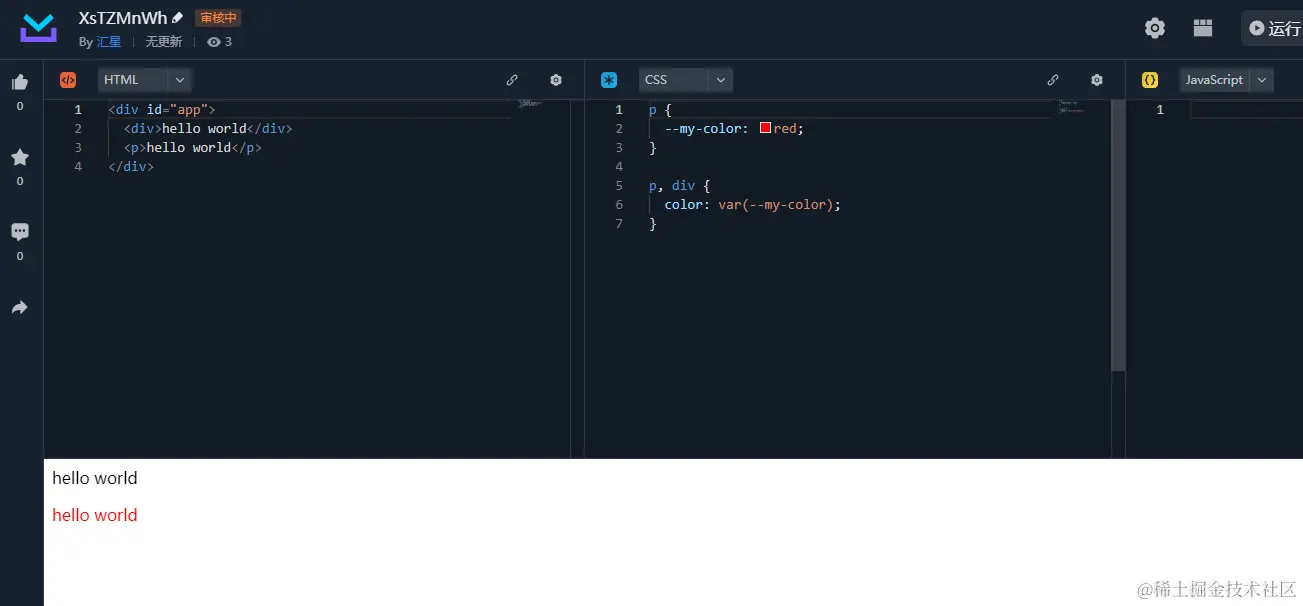The image size is (1303, 606).
Task: Share the project with arrow icon
Action: pyautogui.click(x=20, y=307)
